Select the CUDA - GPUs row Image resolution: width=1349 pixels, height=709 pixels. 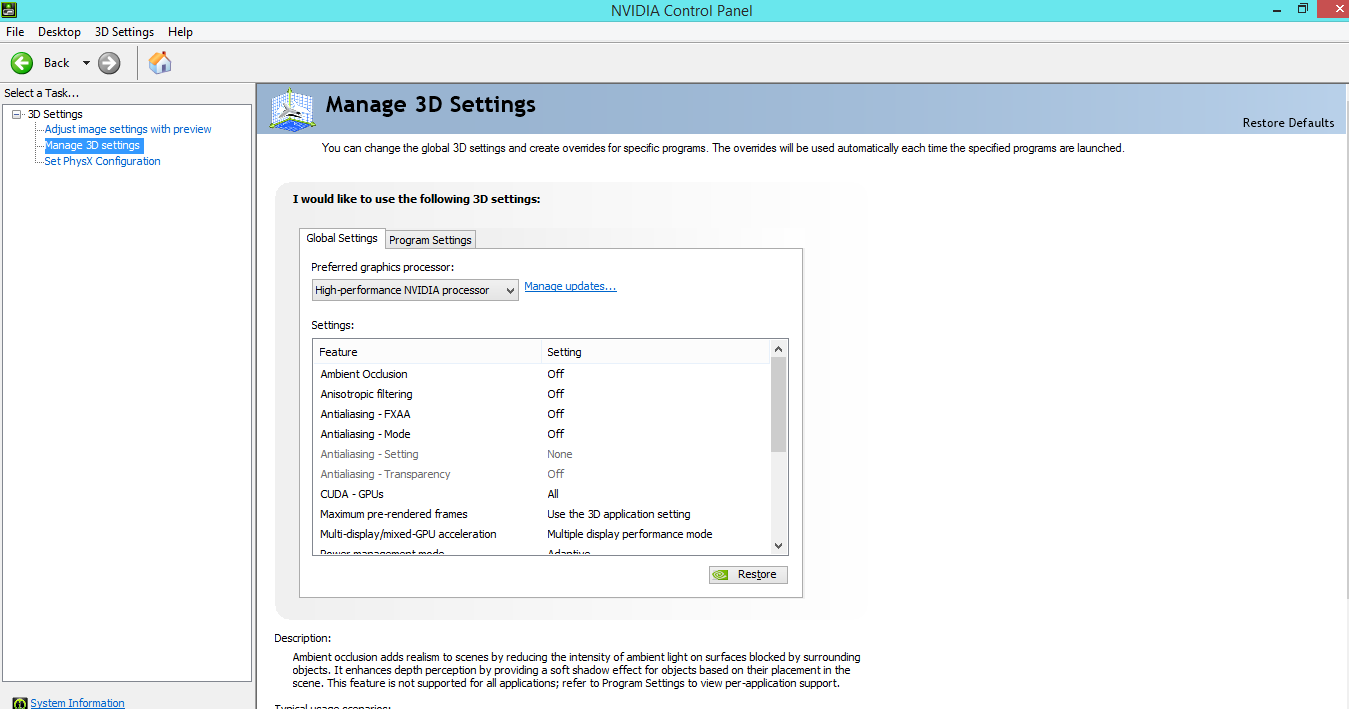click(x=541, y=494)
